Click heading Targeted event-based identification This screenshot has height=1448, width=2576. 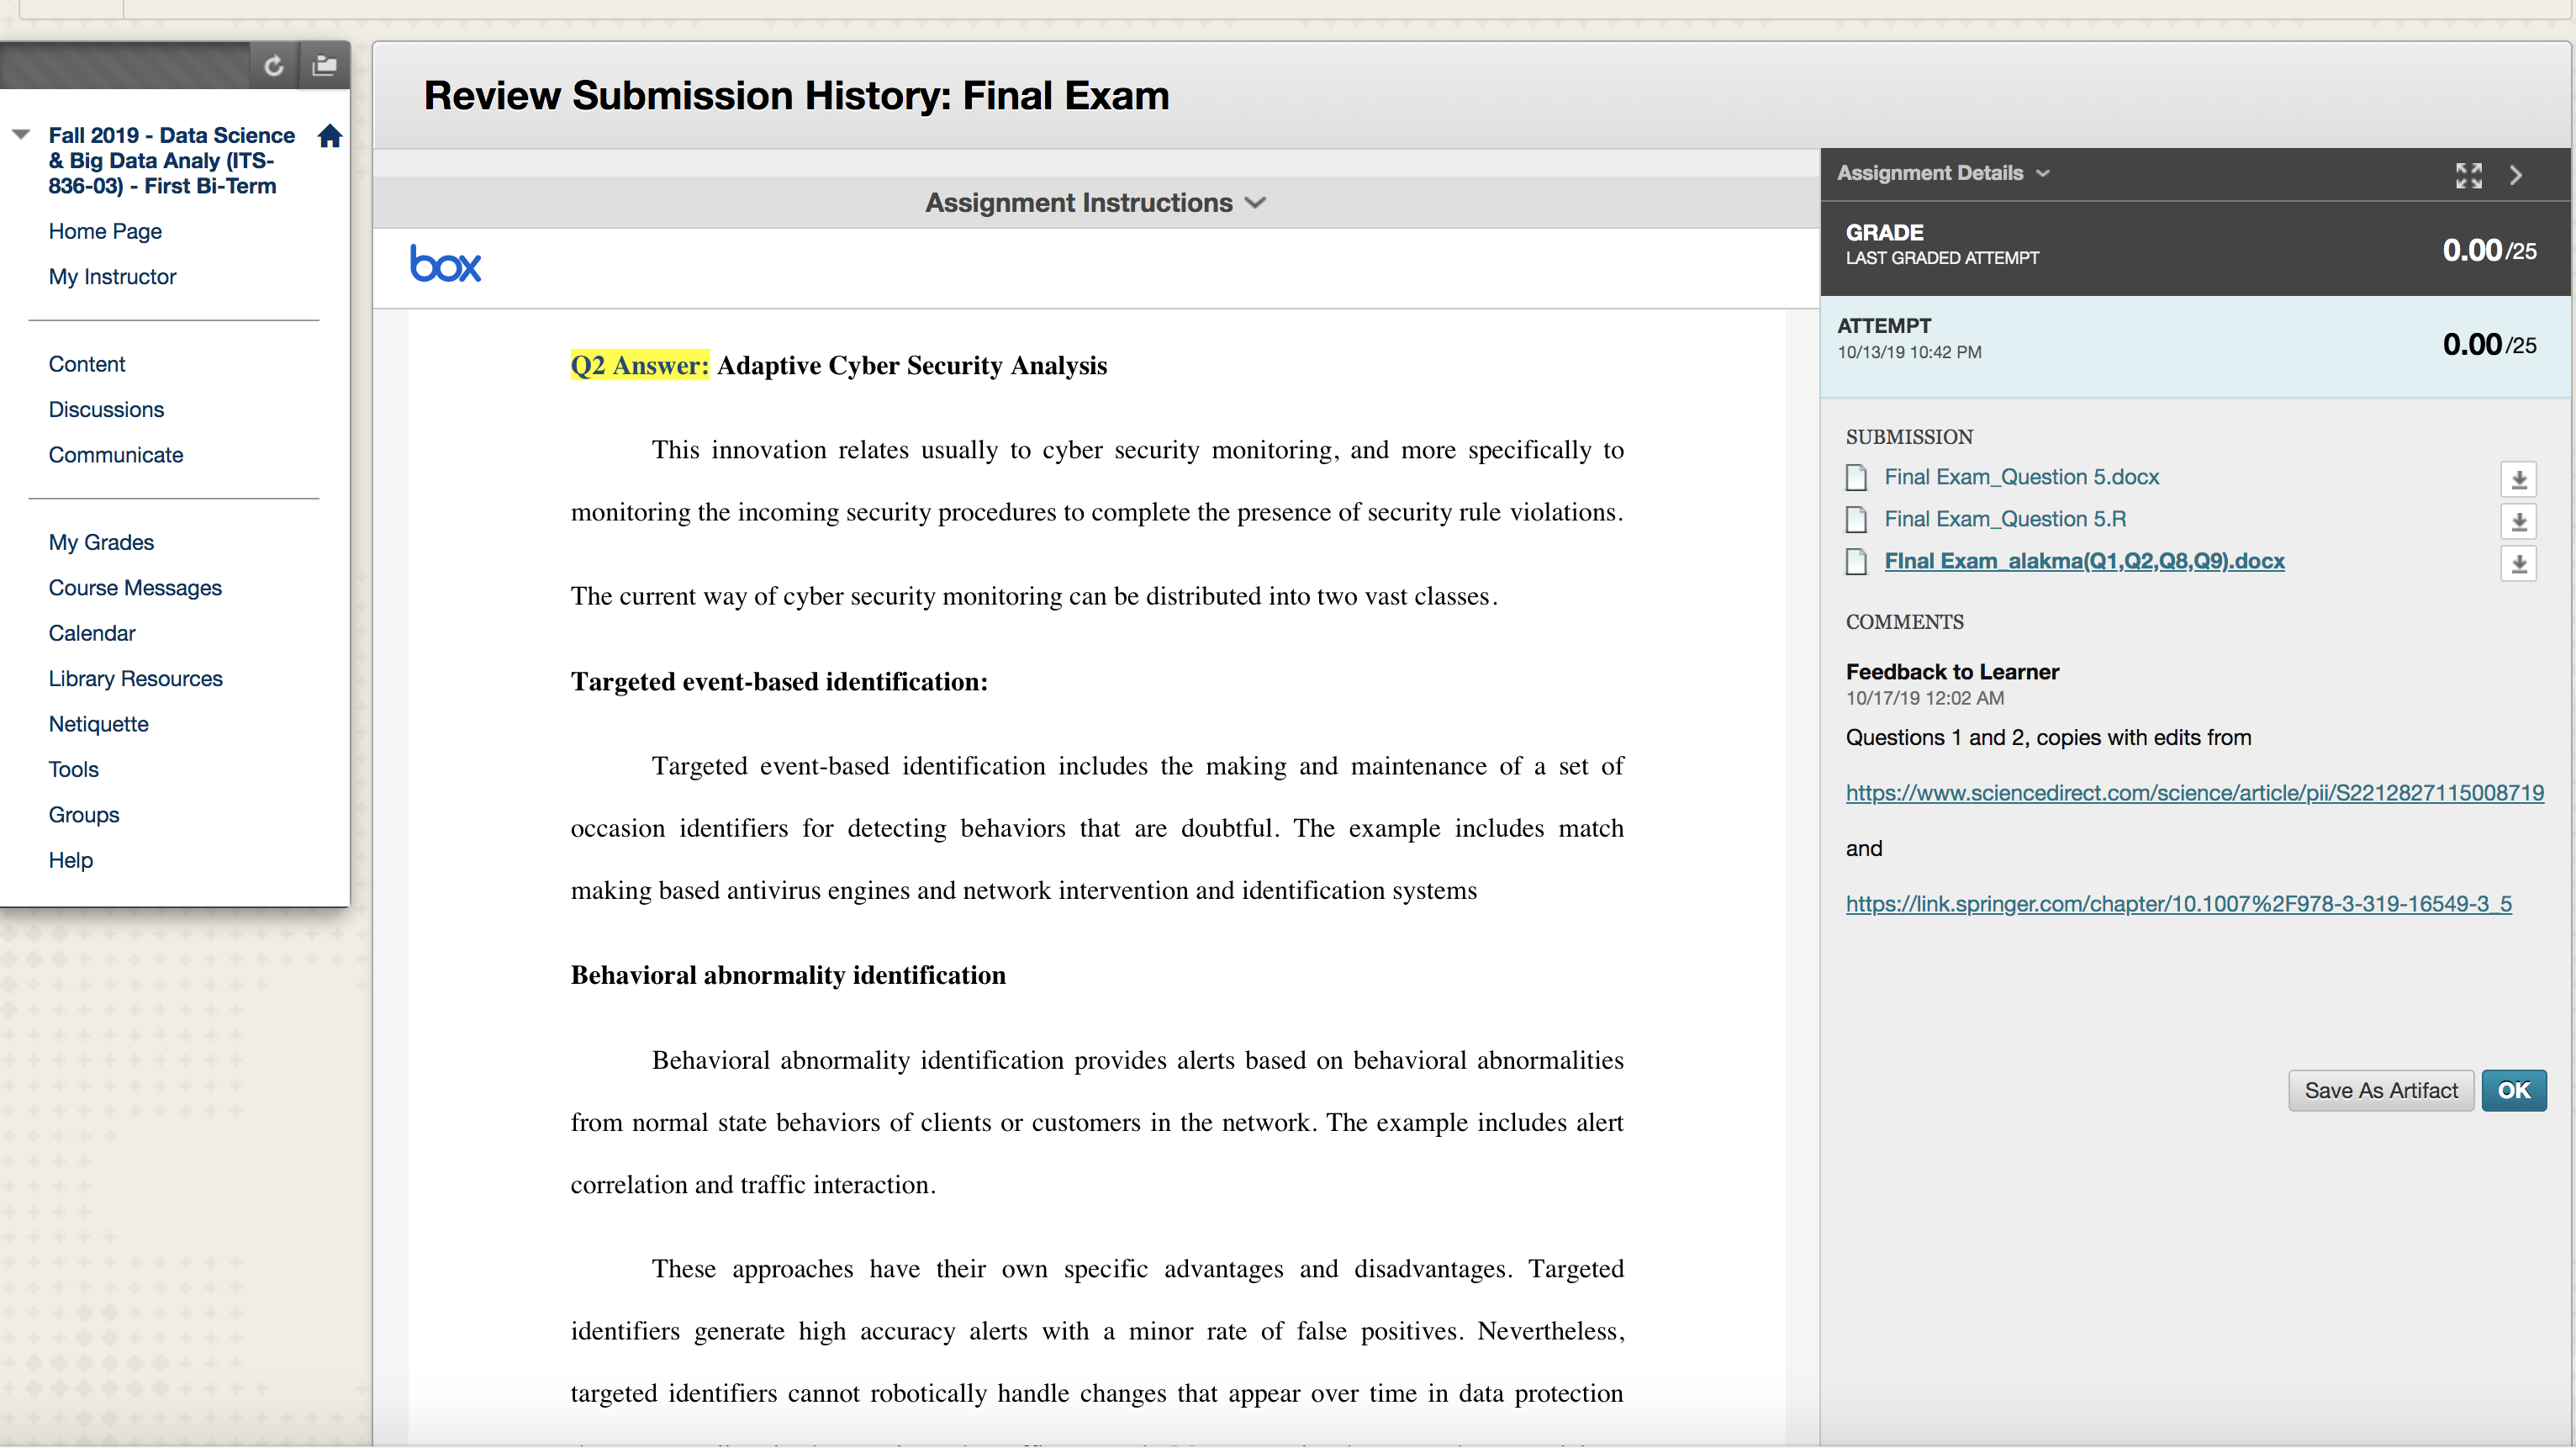point(779,682)
